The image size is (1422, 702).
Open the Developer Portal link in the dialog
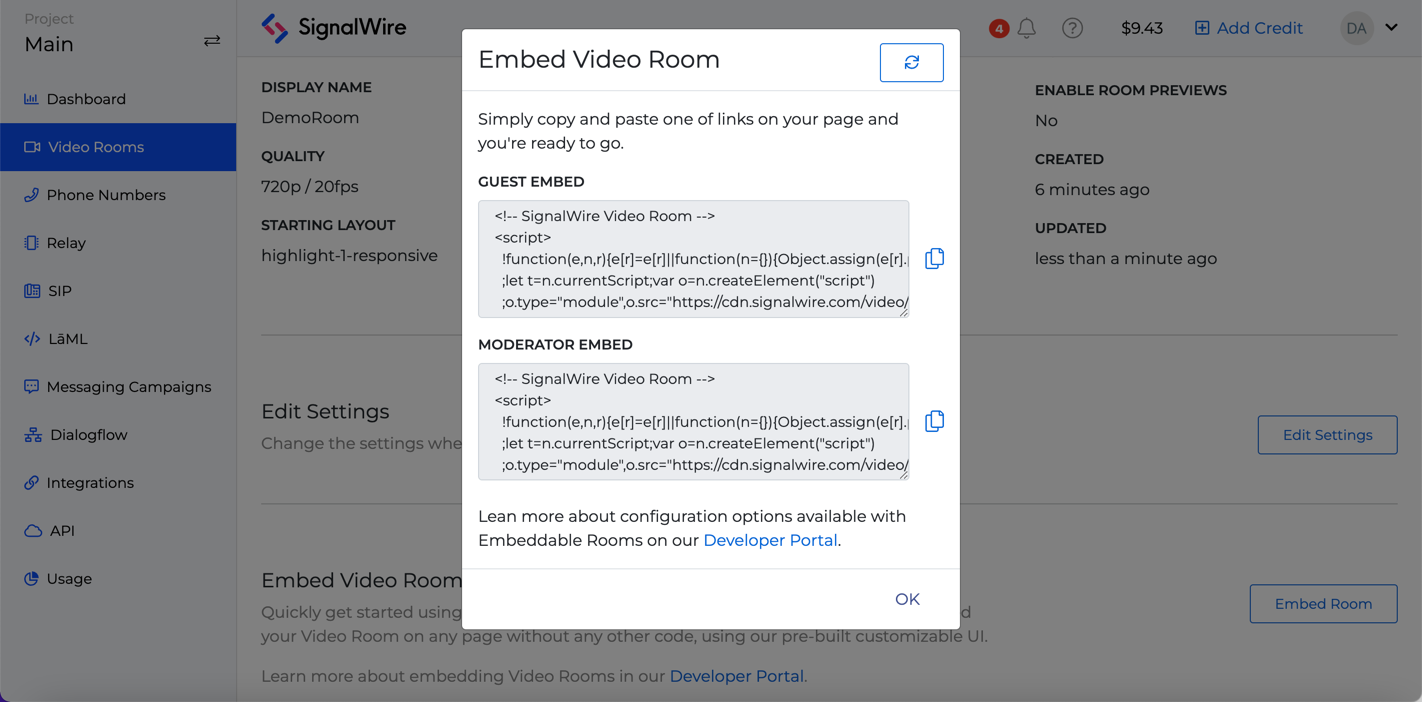click(770, 540)
